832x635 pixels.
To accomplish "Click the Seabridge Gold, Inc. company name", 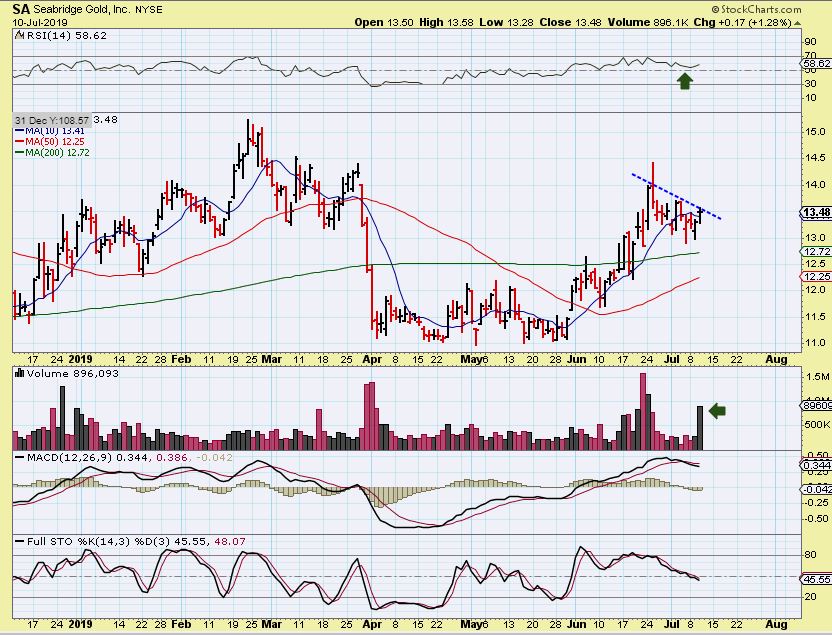I will [x=81, y=10].
